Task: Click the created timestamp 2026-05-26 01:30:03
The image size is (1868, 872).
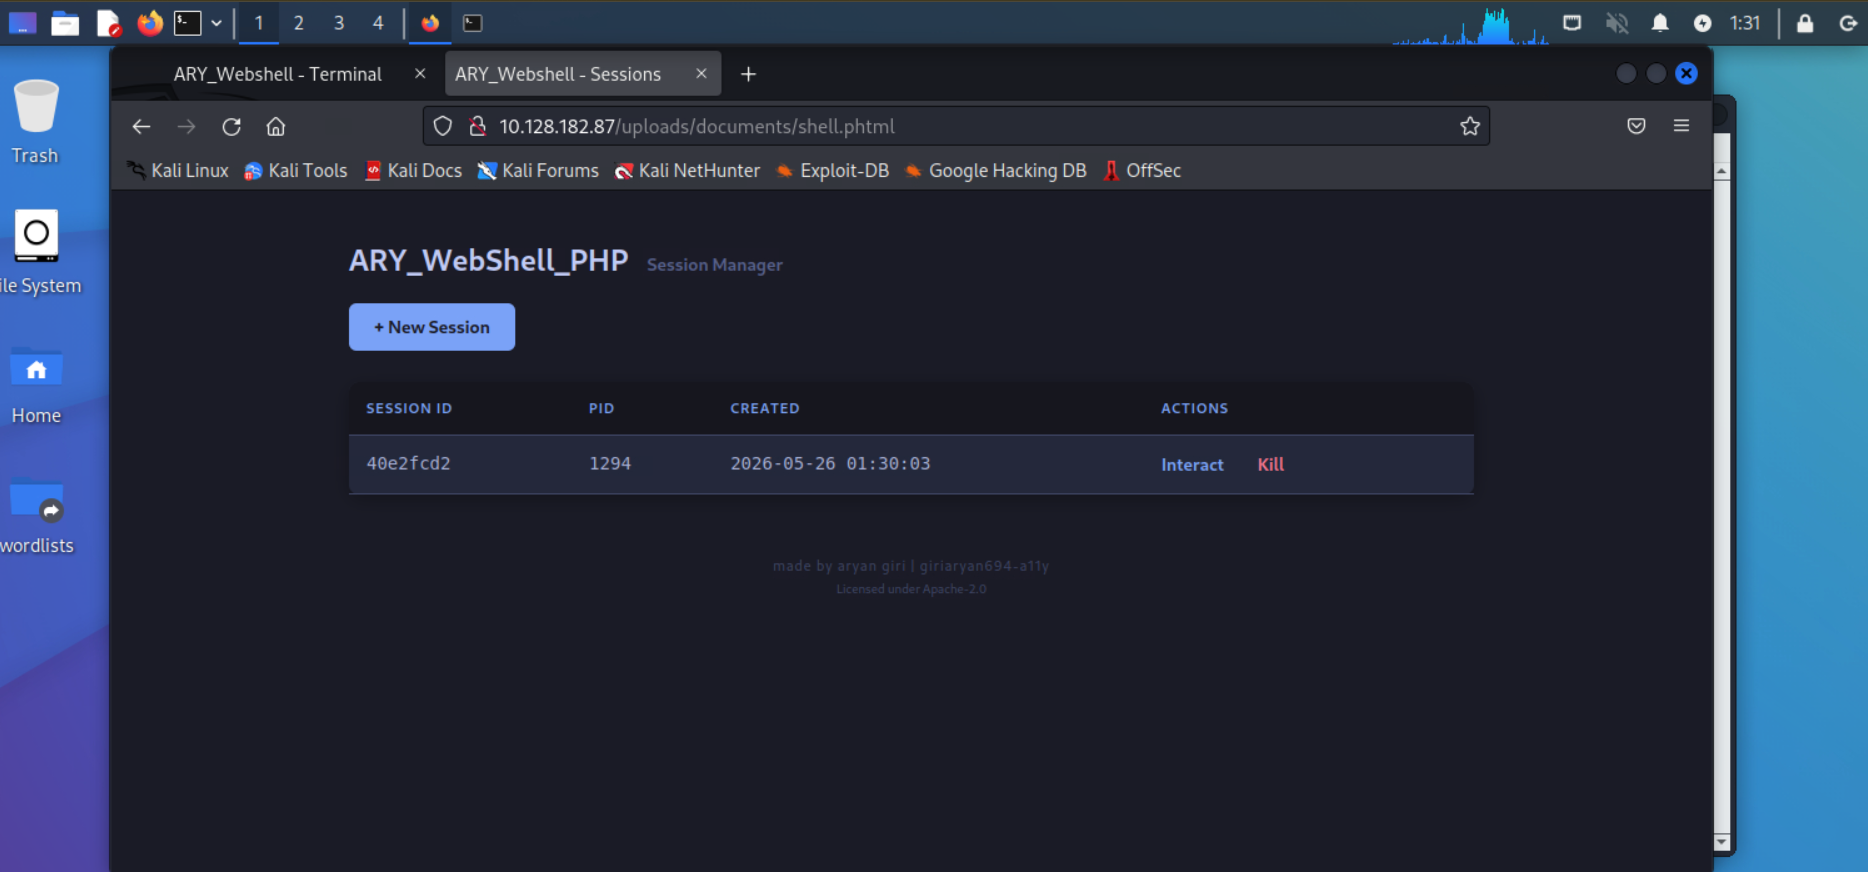Action: click(830, 464)
